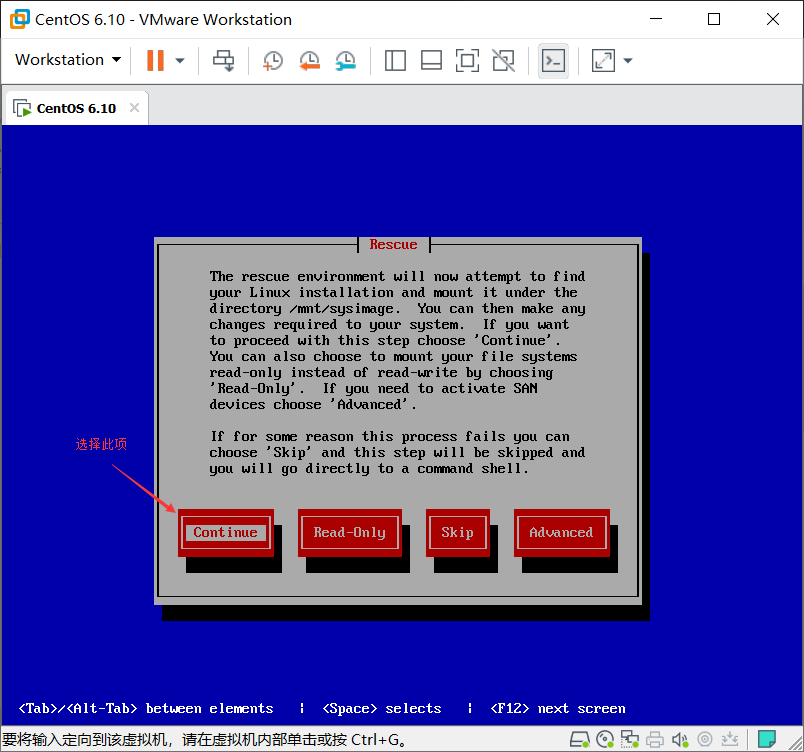Screen dimensions: 804x752
Task: Minimize the VMware Workstation window
Action: (x=656, y=19)
